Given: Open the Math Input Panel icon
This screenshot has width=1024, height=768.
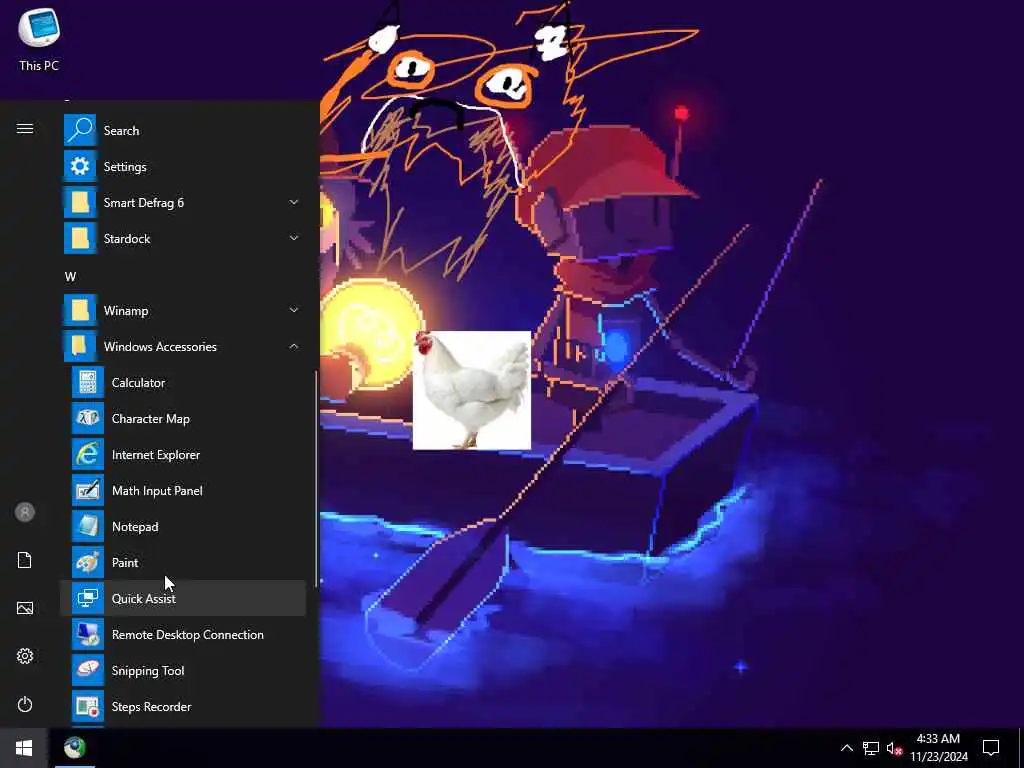Looking at the screenshot, I should (x=88, y=490).
